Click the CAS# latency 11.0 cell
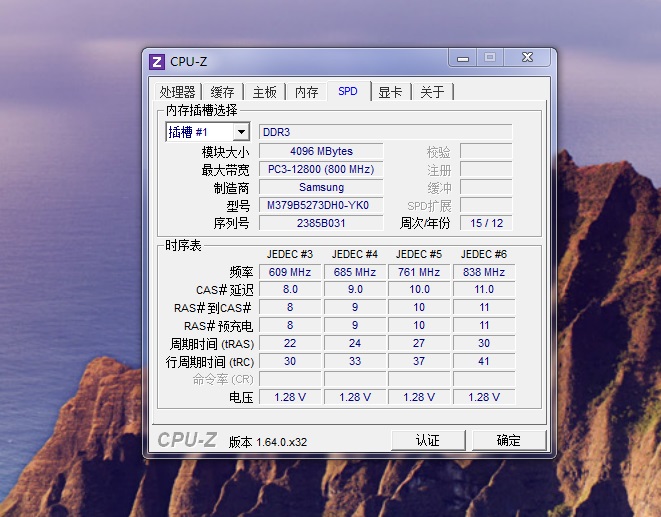 (x=484, y=289)
